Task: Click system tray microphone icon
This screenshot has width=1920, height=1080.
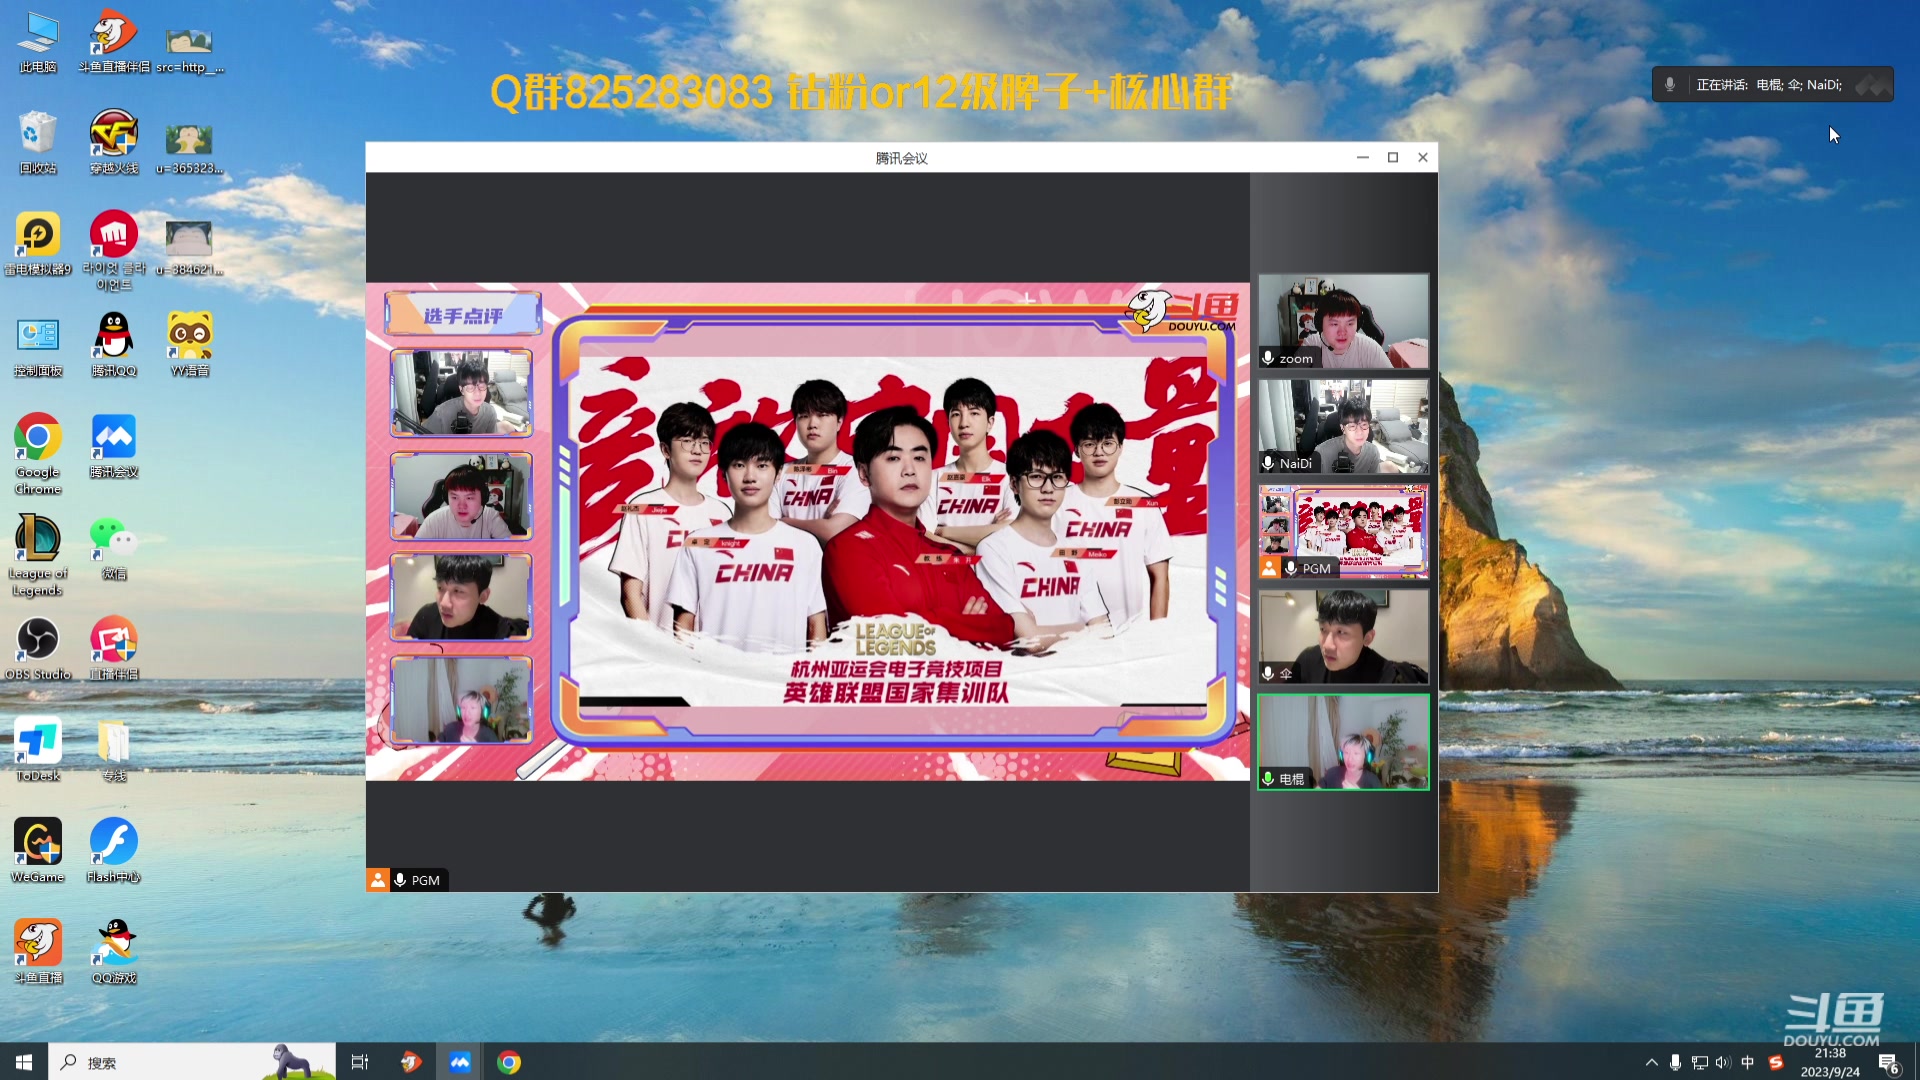Action: pos(1675,1062)
